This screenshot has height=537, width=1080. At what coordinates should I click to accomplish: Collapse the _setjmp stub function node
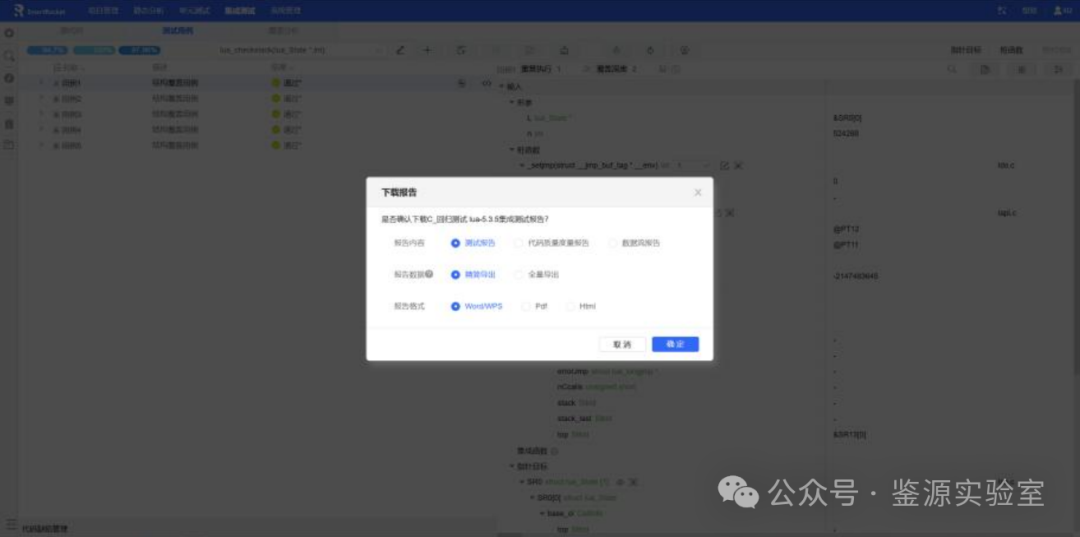pyautogui.click(x=522, y=165)
